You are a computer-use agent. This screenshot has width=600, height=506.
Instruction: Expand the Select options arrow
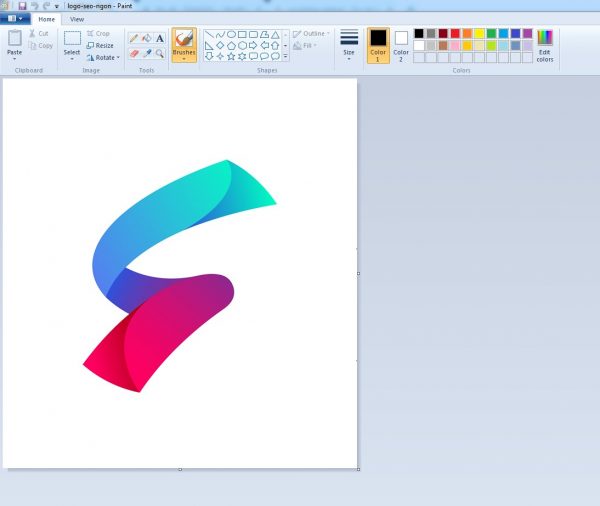click(x=72, y=59)
